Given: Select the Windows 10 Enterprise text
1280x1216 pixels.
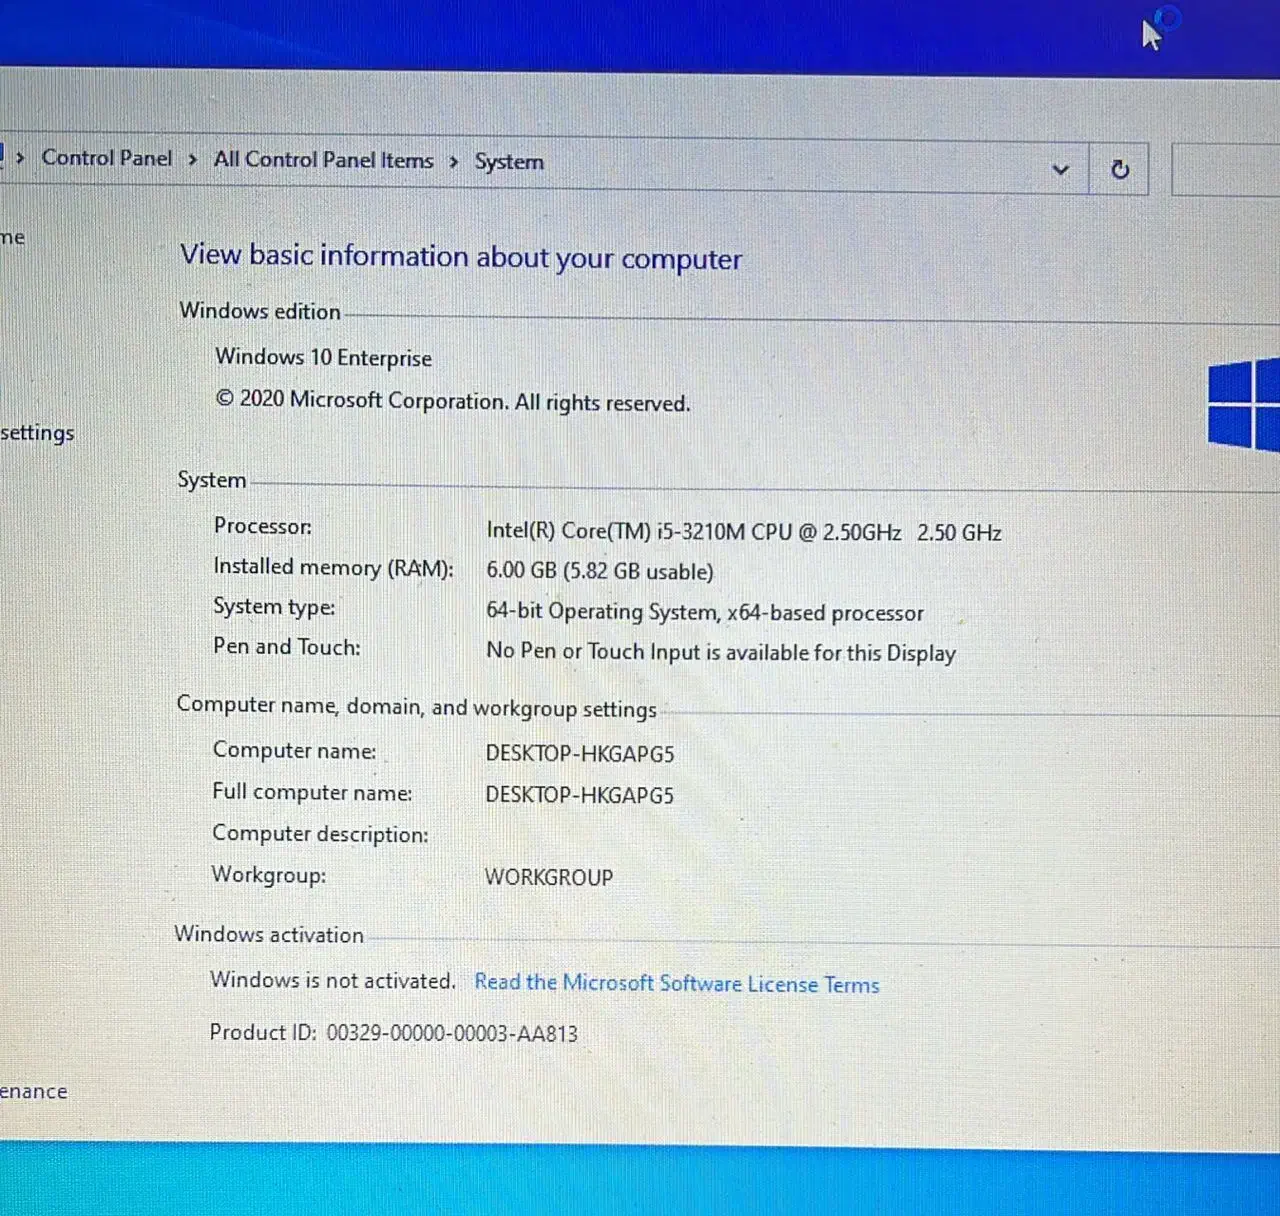Looking at the screenshot, I should [323, 357].
